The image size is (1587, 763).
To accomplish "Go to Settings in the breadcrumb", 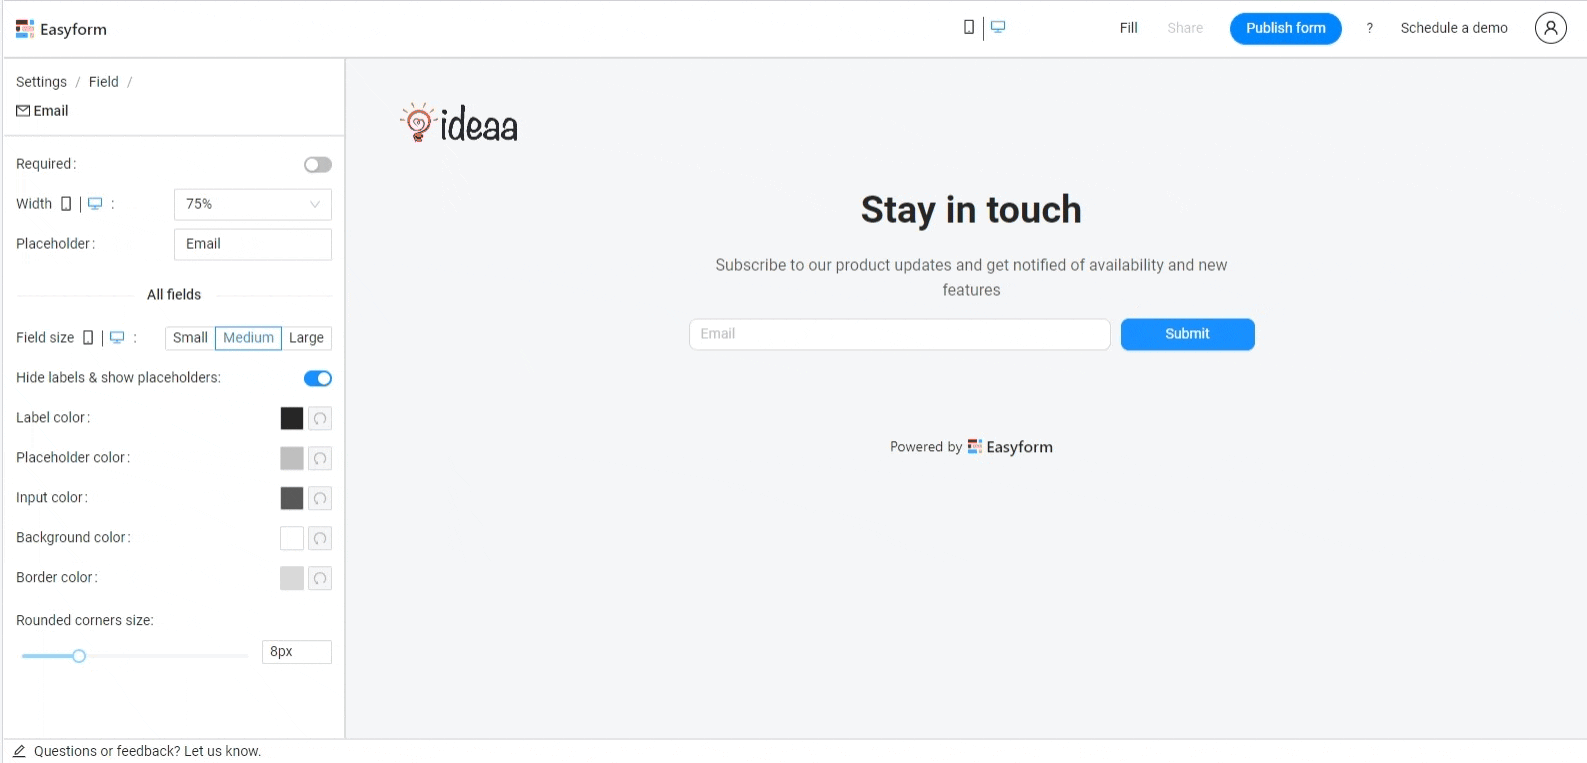I will click(41, 82).
